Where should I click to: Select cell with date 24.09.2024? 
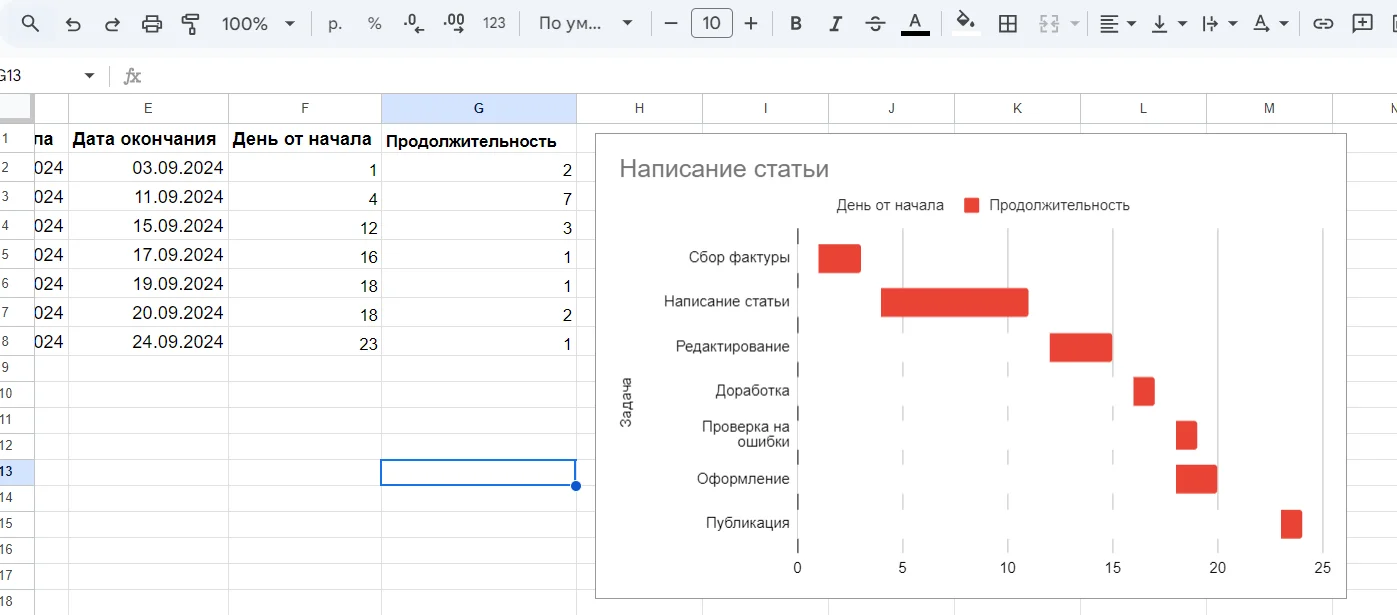(148, 342)
